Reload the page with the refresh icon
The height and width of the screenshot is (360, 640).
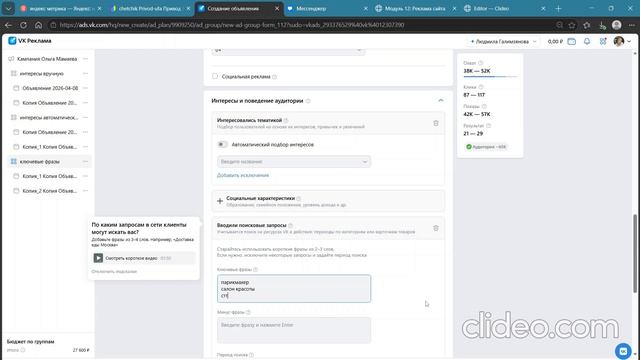coord(23,25)
